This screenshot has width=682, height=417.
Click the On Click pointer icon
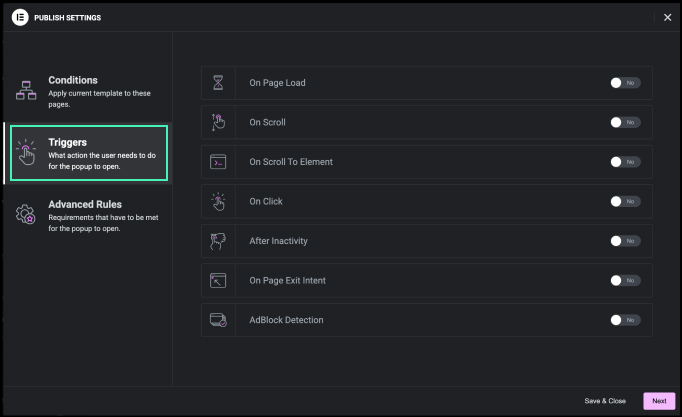[x=218, y=201]
